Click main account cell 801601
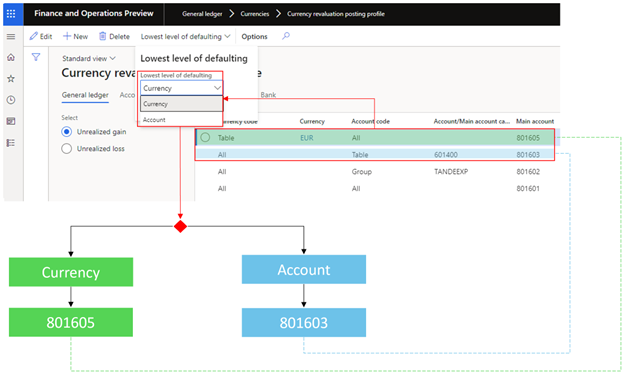Screen dimensions: 624x375 528,188
